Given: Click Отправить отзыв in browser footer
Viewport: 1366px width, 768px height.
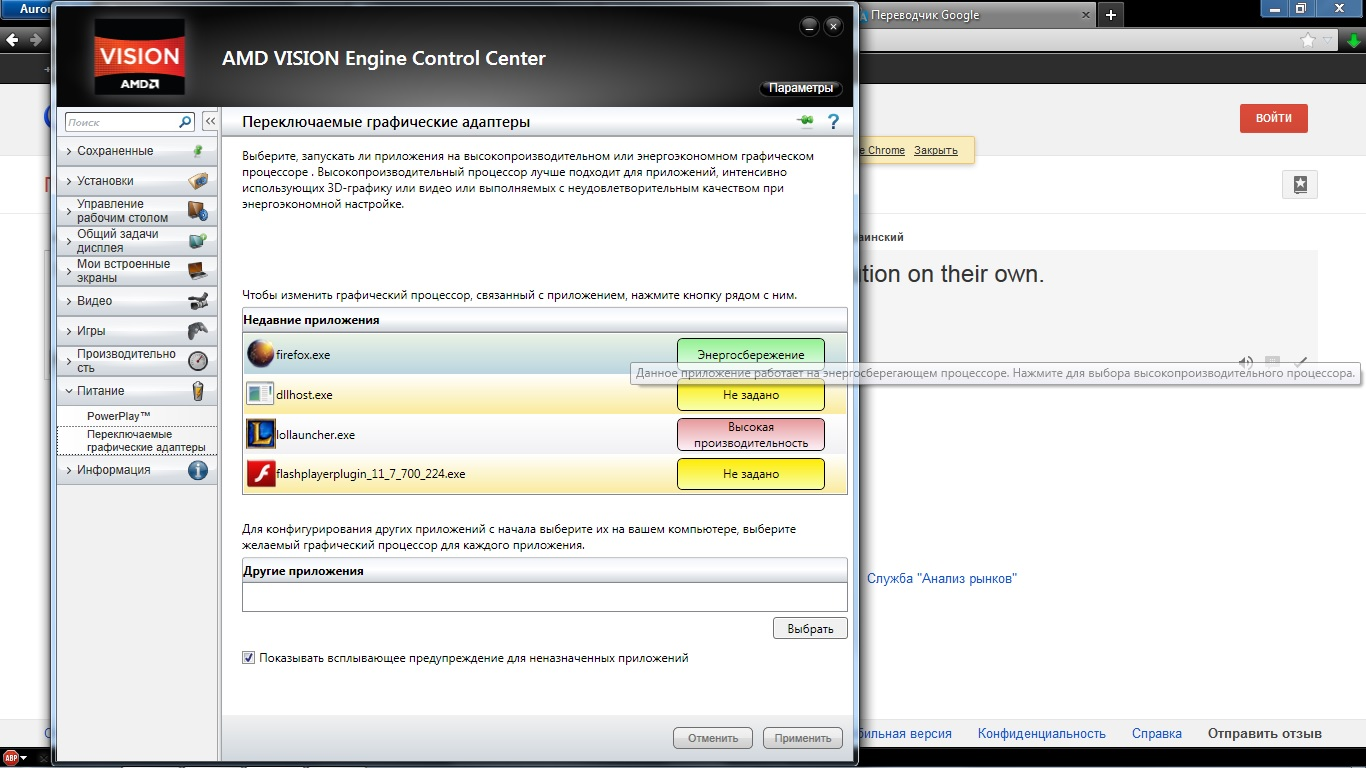Looking at the screenshot, I should (x=1265, y=733).
